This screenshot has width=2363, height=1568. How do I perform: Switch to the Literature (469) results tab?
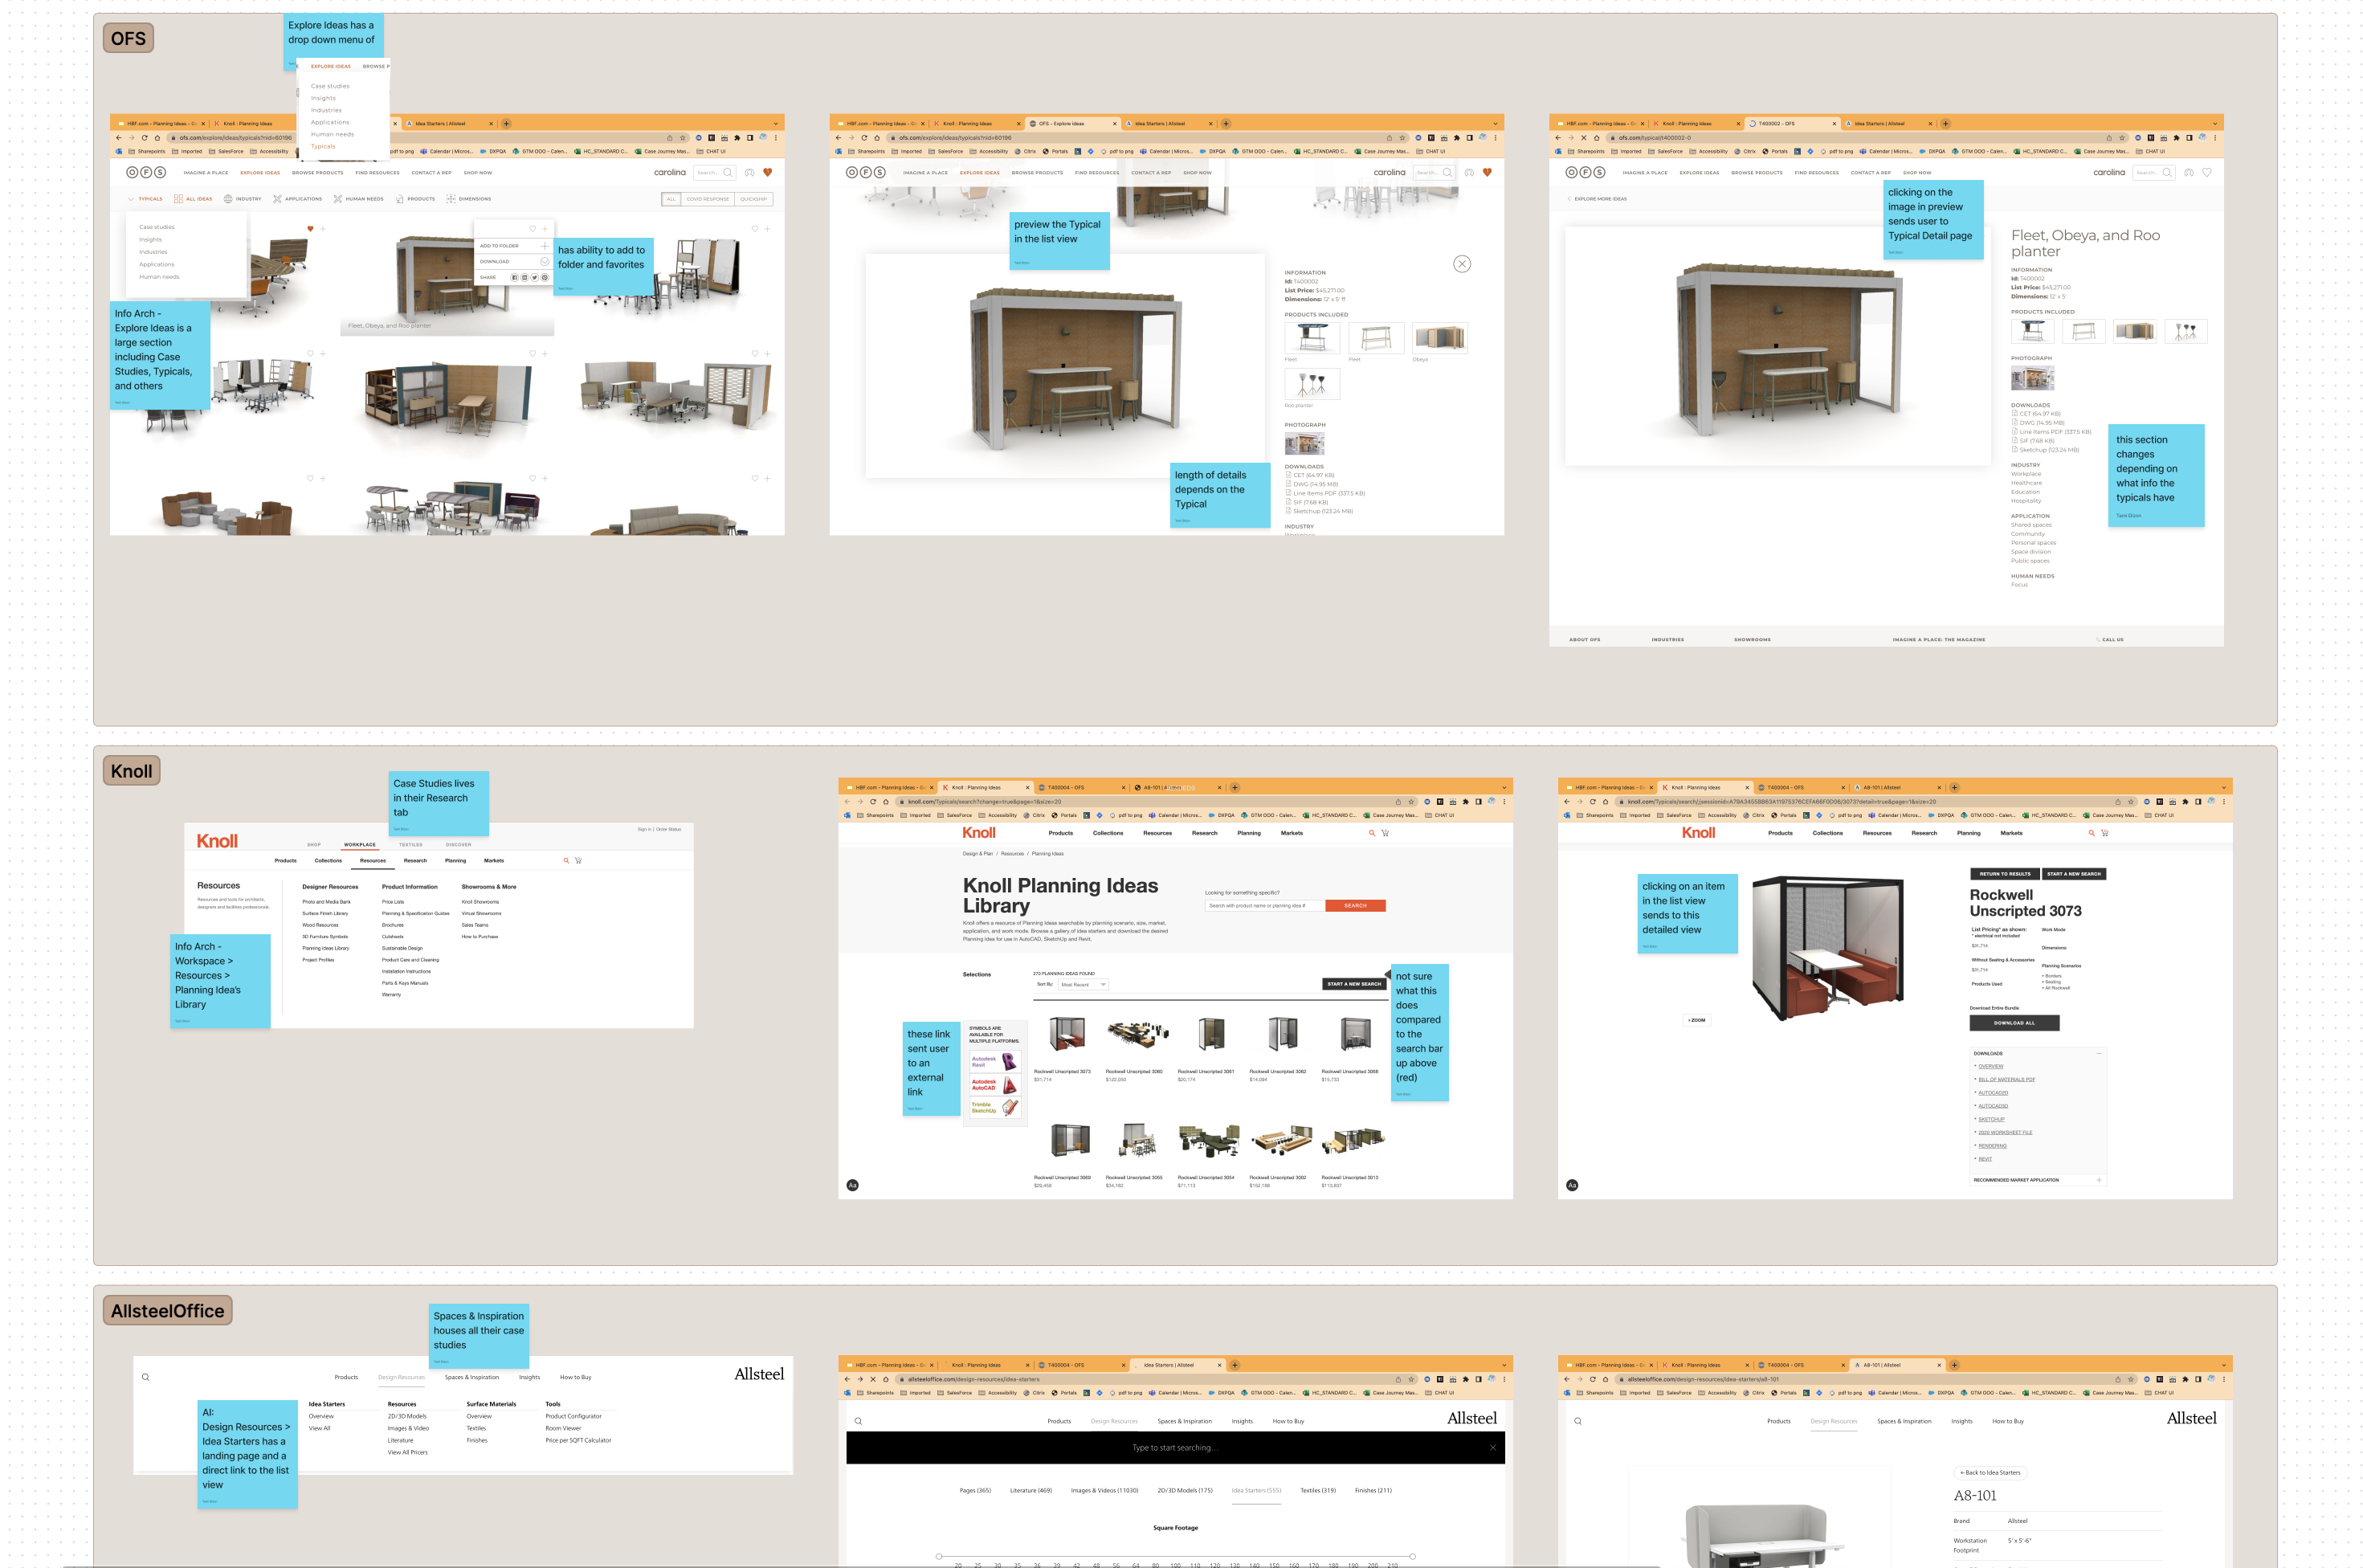[x=1031, y=1490]
